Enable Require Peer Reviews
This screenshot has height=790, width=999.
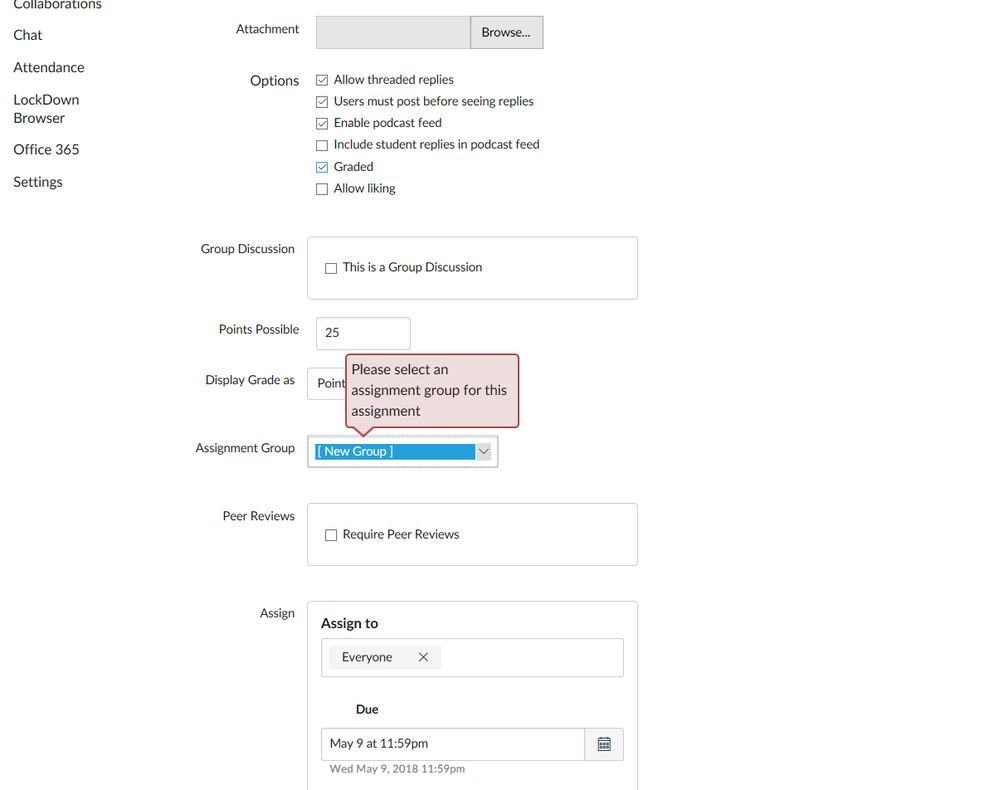(x=331, y=535)
